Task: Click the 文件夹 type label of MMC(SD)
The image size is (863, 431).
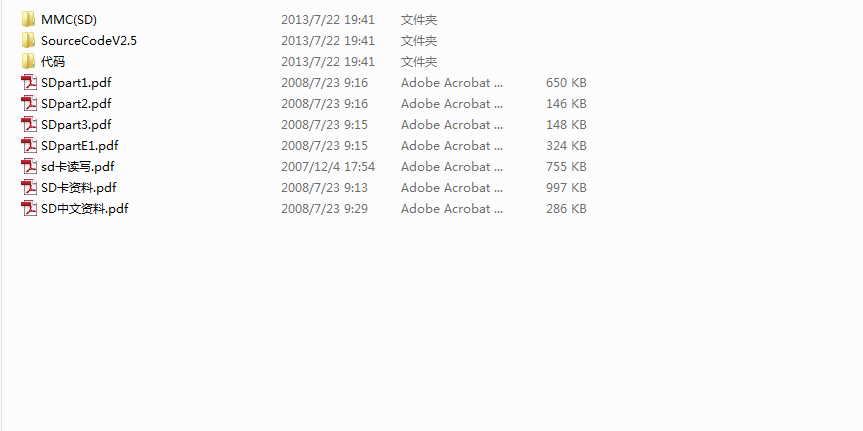Action: 419,20
